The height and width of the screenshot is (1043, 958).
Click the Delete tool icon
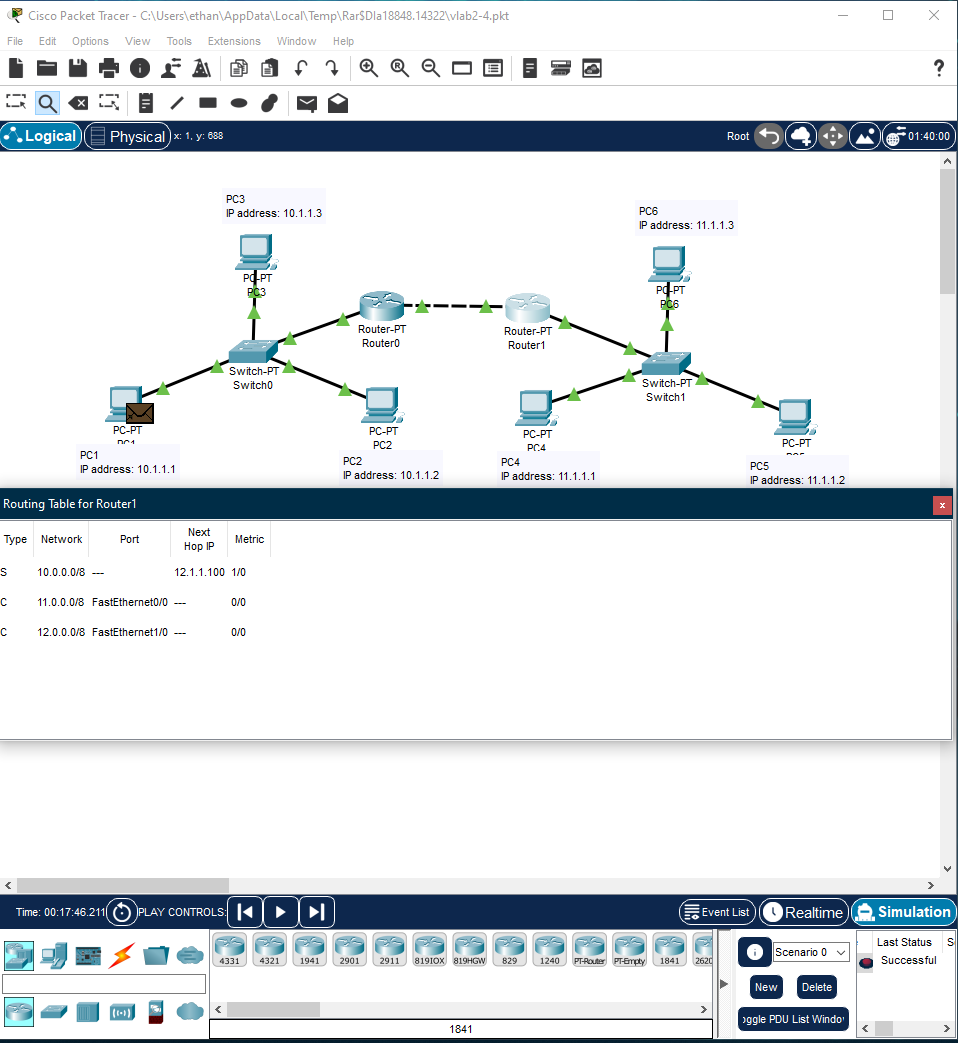click(78, 103)
